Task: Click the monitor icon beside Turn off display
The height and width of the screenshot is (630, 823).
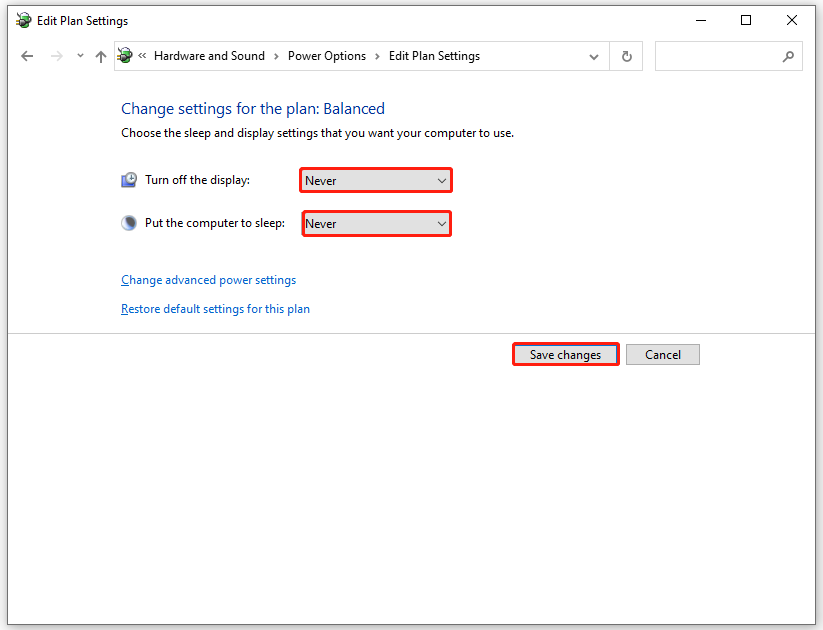Action: pyautogui.click(x=129, y=180)
